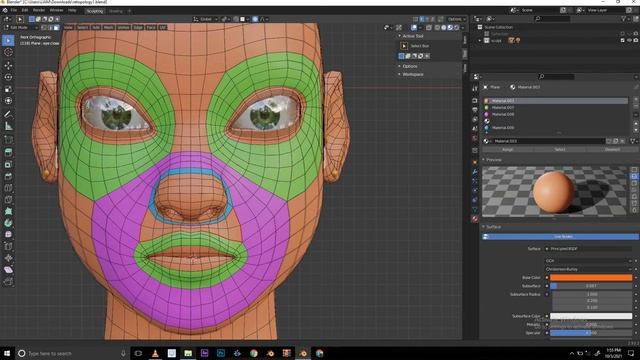Viewport: 640px width, 360px height.
Task: Open the Subsurface method dropdown Christensen-Burley
Action: [x=588, y=269]
